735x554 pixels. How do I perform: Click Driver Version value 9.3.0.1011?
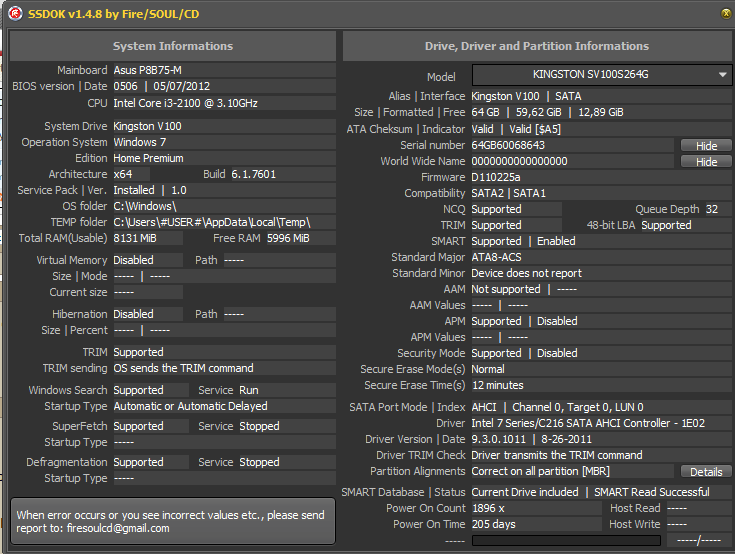point(499,439)
